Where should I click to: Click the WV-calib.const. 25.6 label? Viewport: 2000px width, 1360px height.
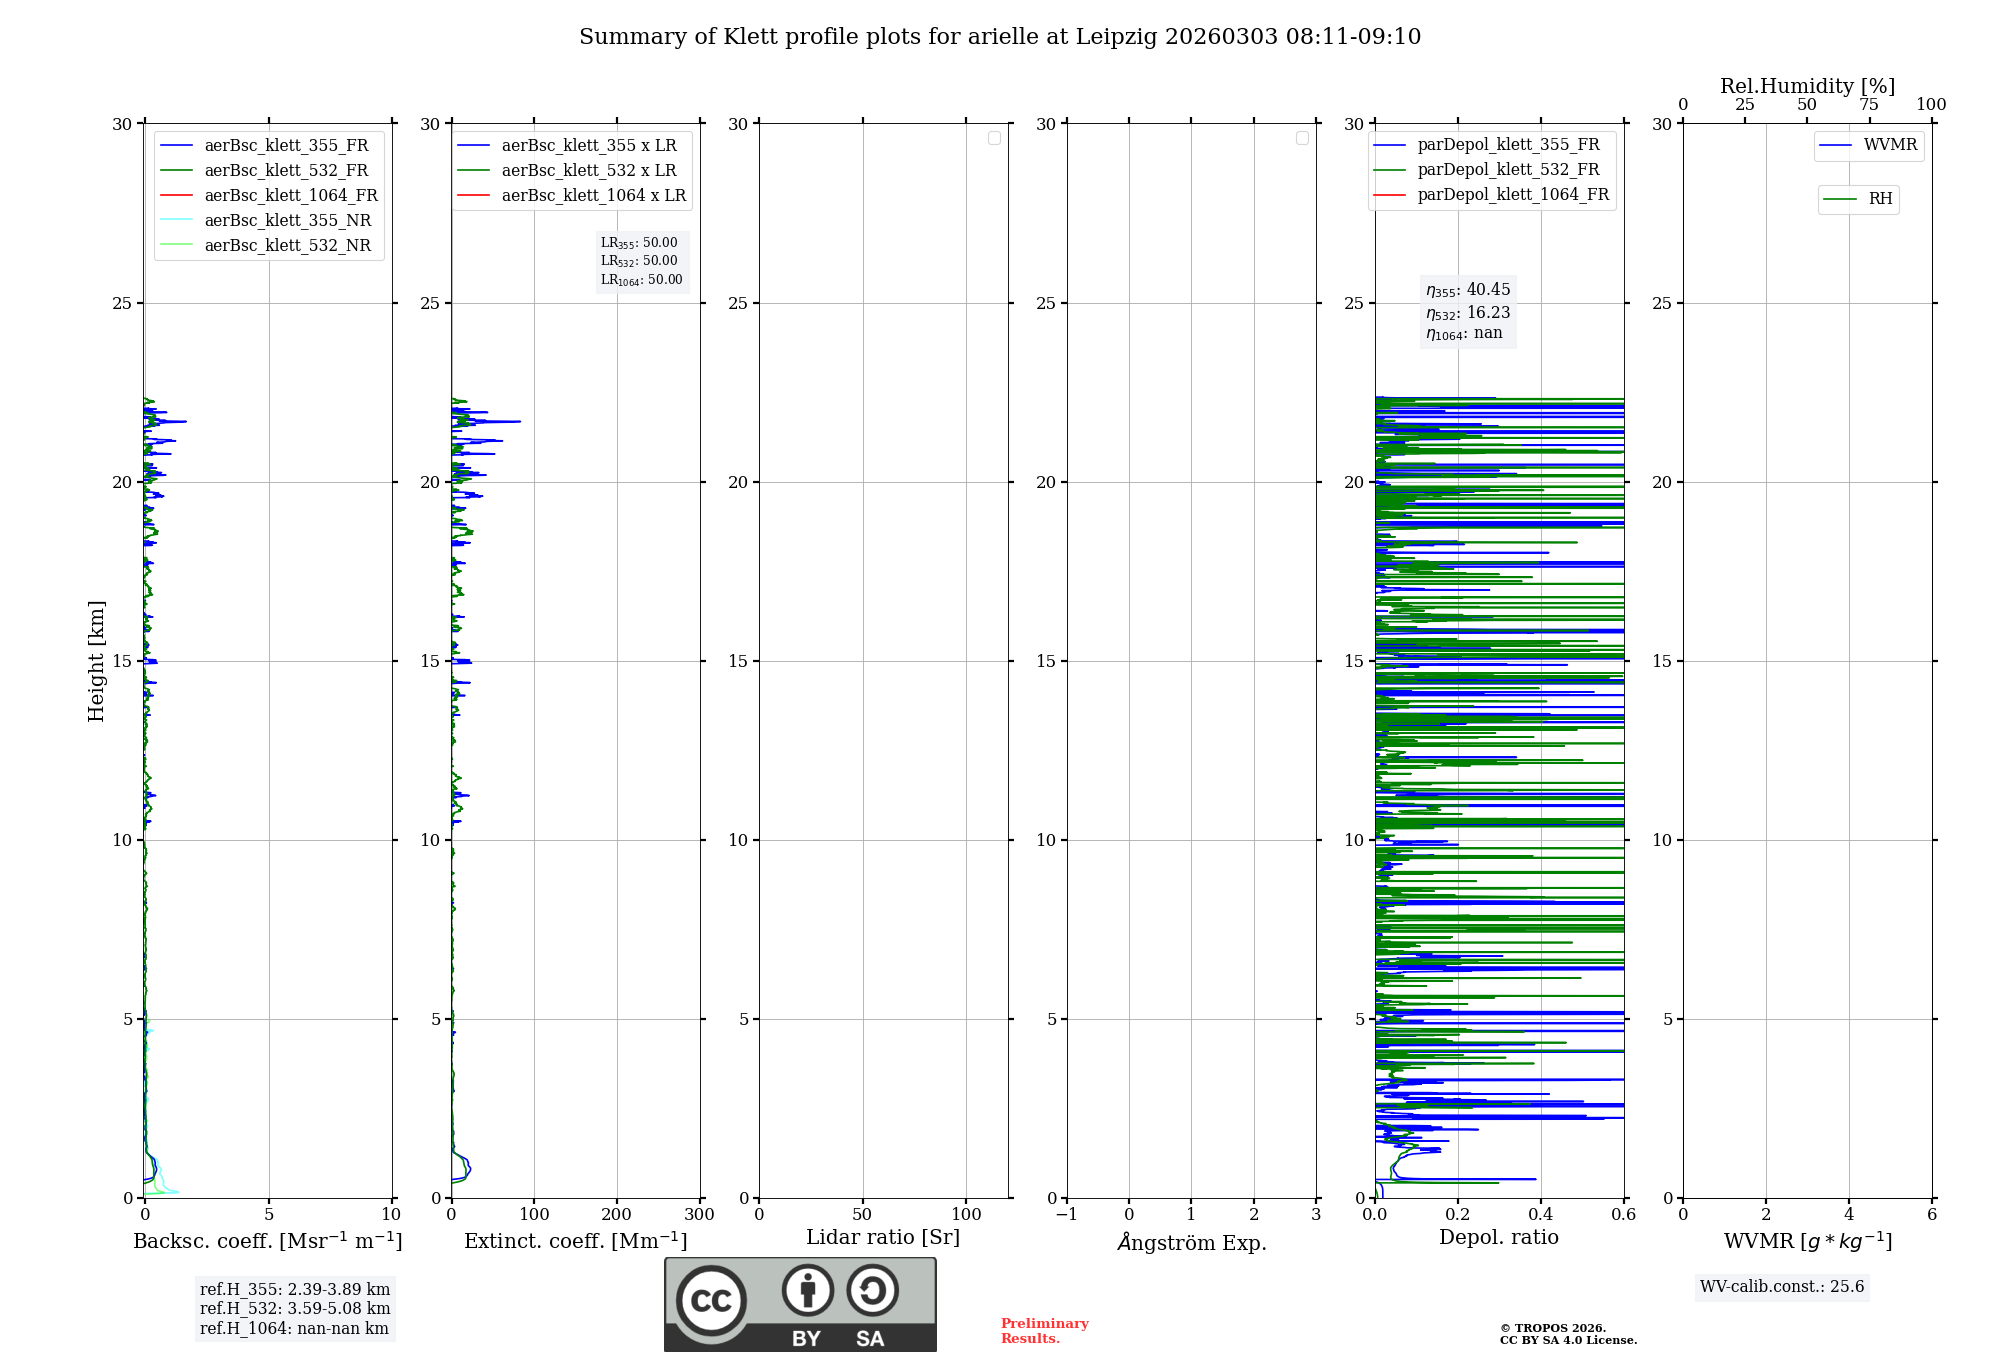pyautogui.click(x=1782, y=1286)
